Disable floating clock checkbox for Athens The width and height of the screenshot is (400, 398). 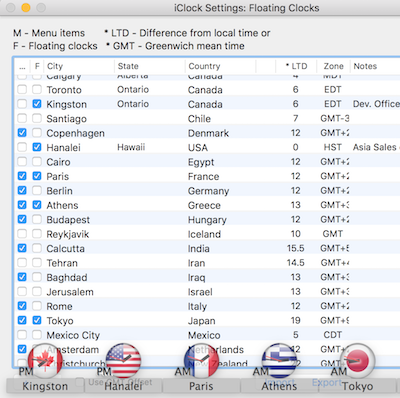[37, 205]
